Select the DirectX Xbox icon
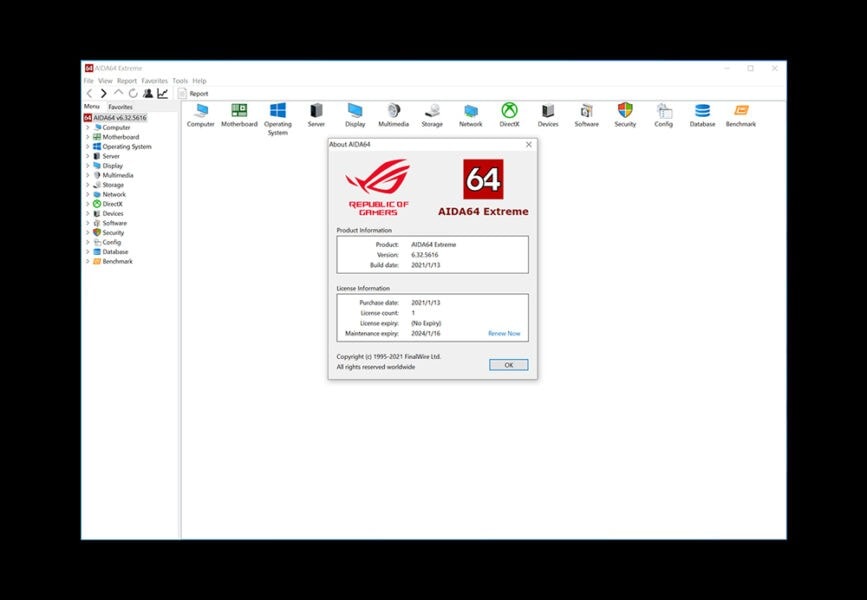This screenshot has width=867, height=600. coord(509,110)
